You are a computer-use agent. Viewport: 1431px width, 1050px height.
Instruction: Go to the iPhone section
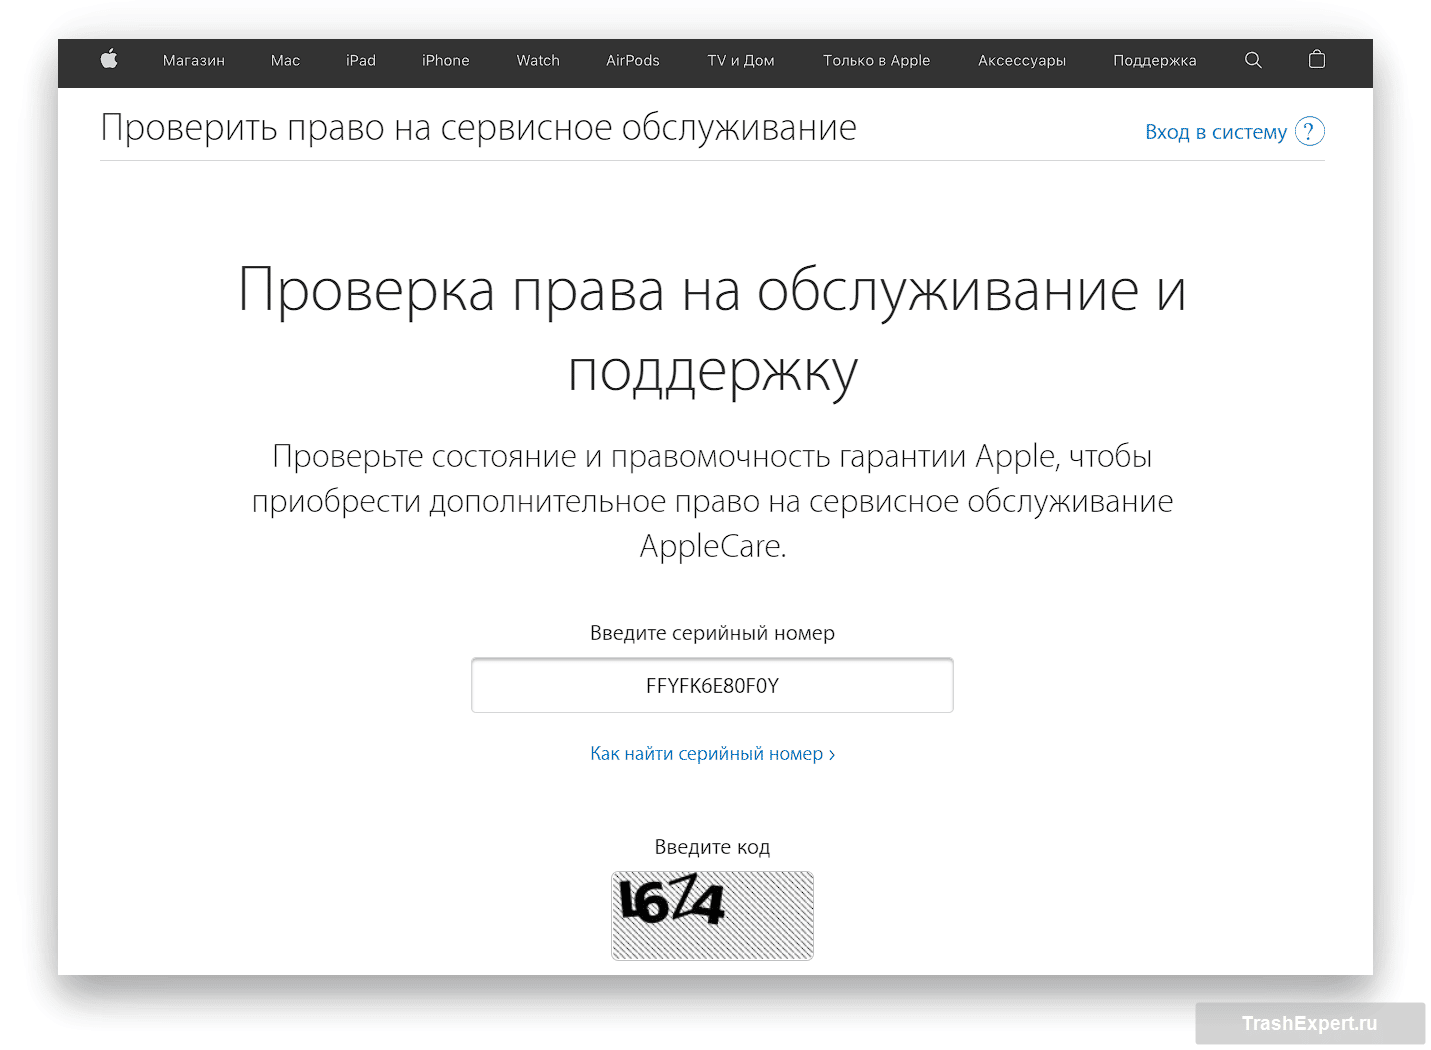tap(445, 61)
